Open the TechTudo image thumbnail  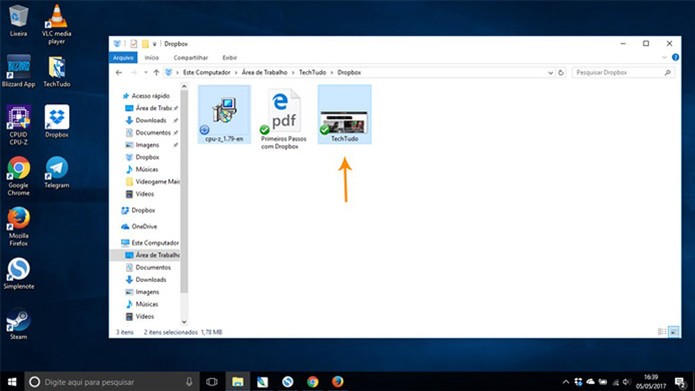pos(344,114)
